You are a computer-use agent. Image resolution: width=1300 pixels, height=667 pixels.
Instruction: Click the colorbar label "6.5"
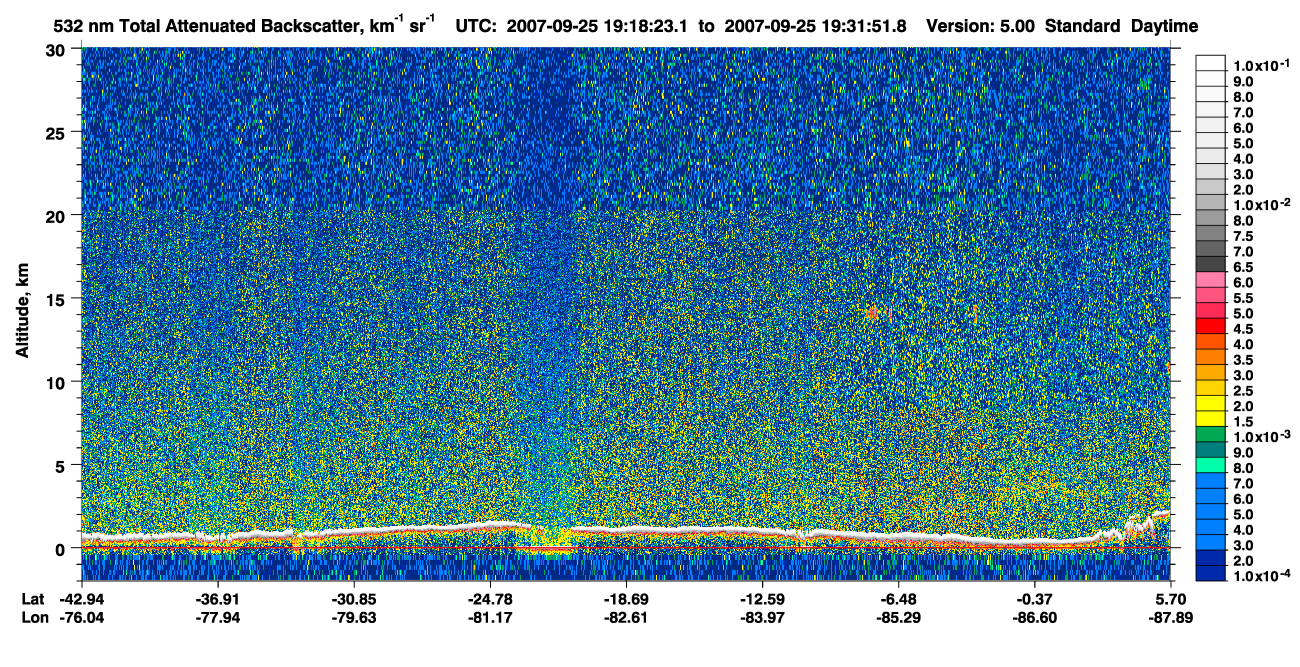(x=1243, y=267)
